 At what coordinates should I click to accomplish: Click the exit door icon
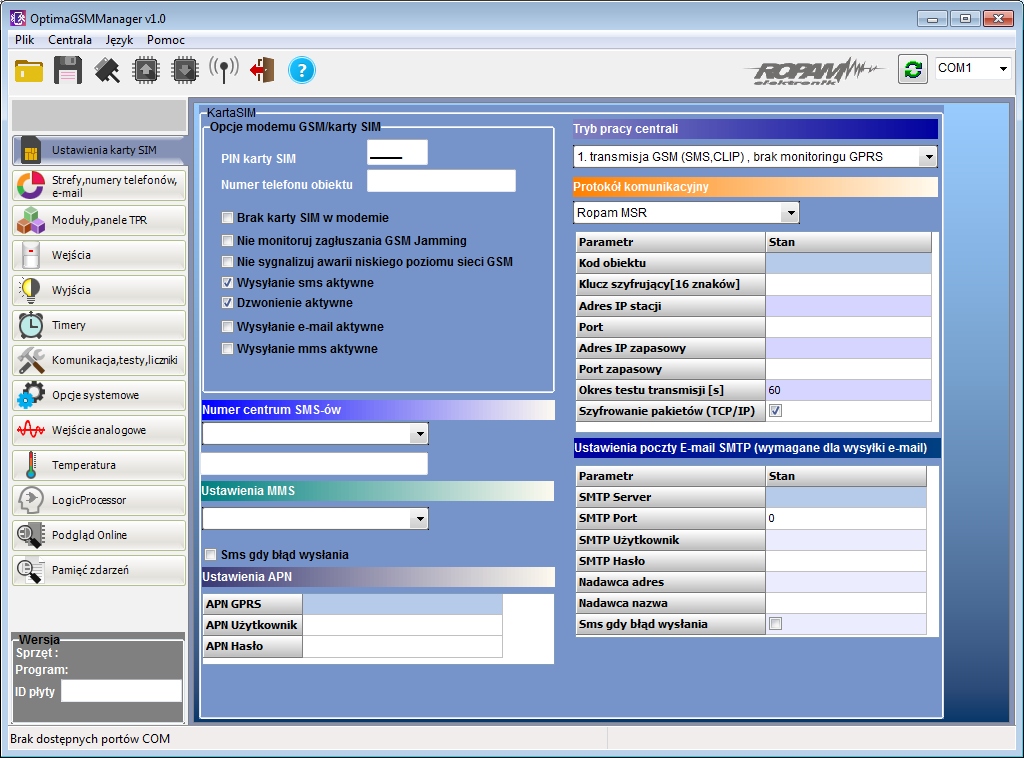click(x=262, y=70)
